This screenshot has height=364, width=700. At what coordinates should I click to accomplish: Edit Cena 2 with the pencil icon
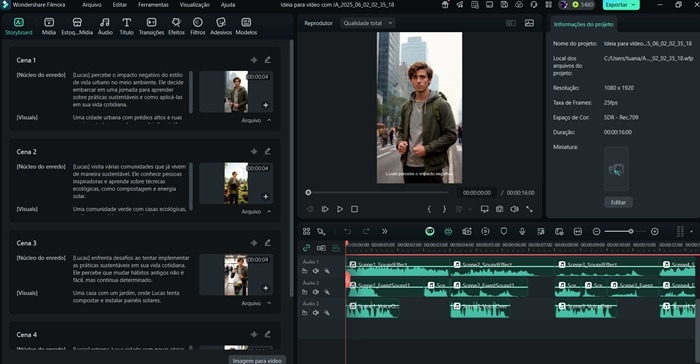point(267,151)
